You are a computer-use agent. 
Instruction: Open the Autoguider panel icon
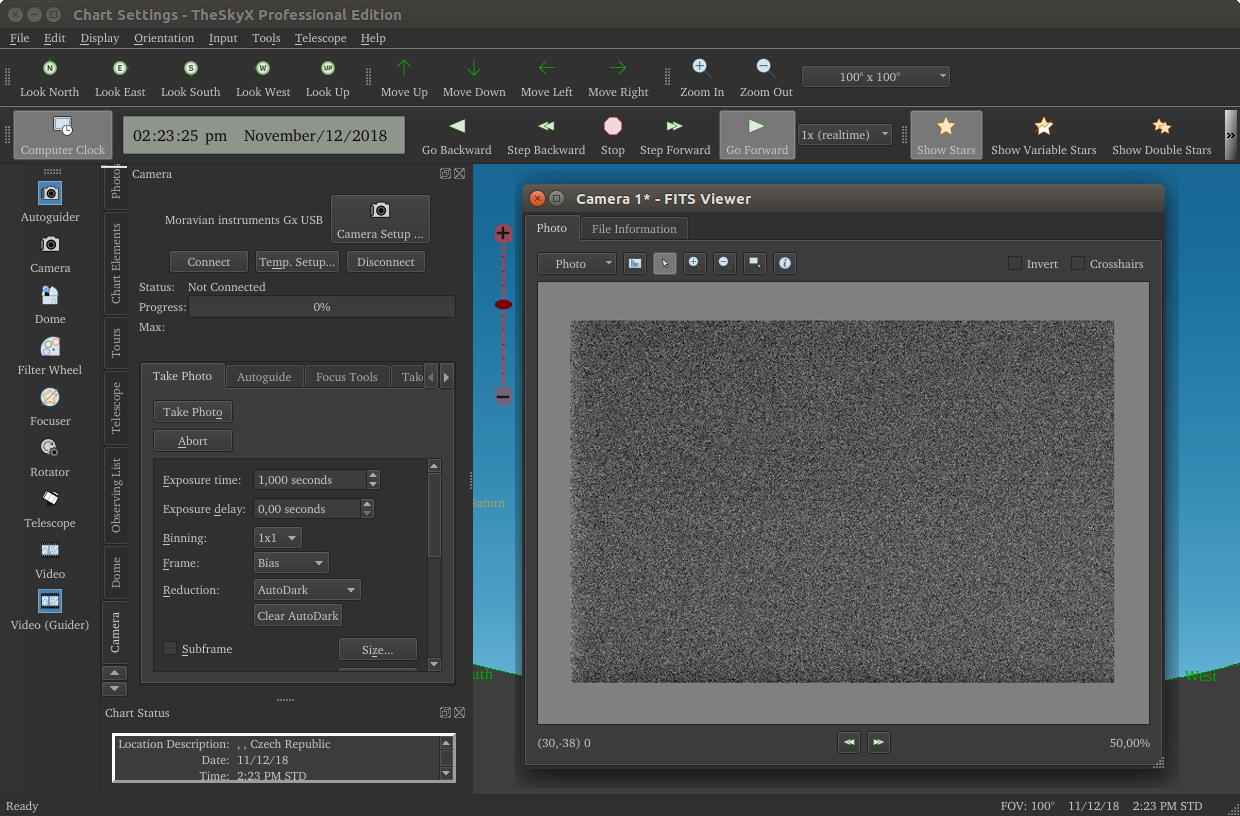click(50, 193)
